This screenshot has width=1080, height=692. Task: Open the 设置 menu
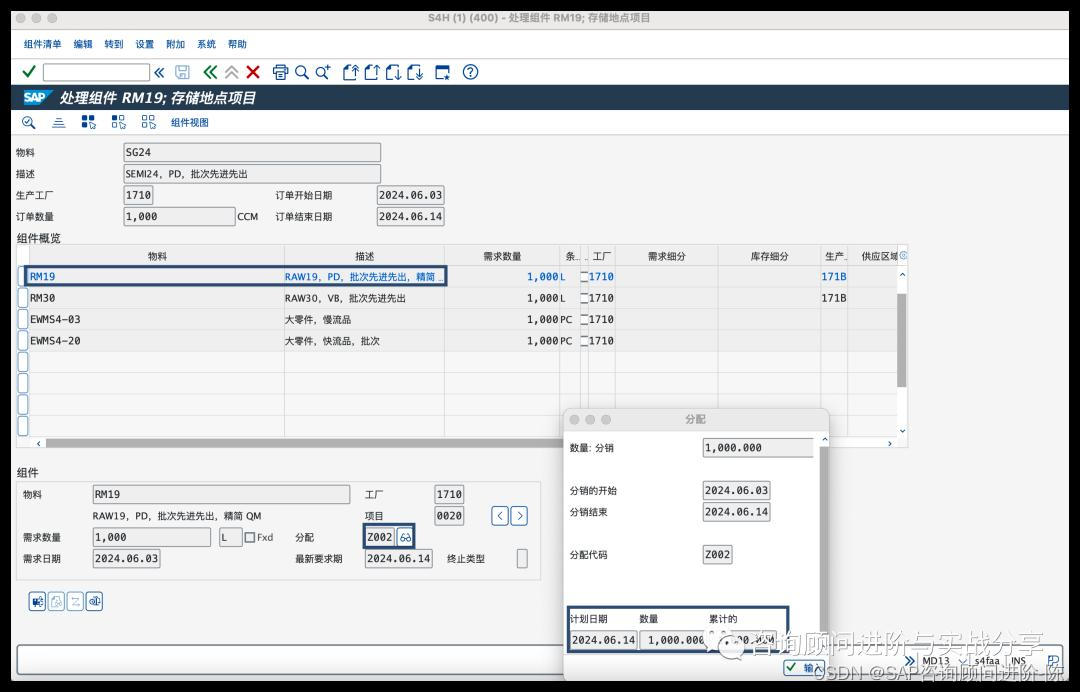click(x=145, y=44)
